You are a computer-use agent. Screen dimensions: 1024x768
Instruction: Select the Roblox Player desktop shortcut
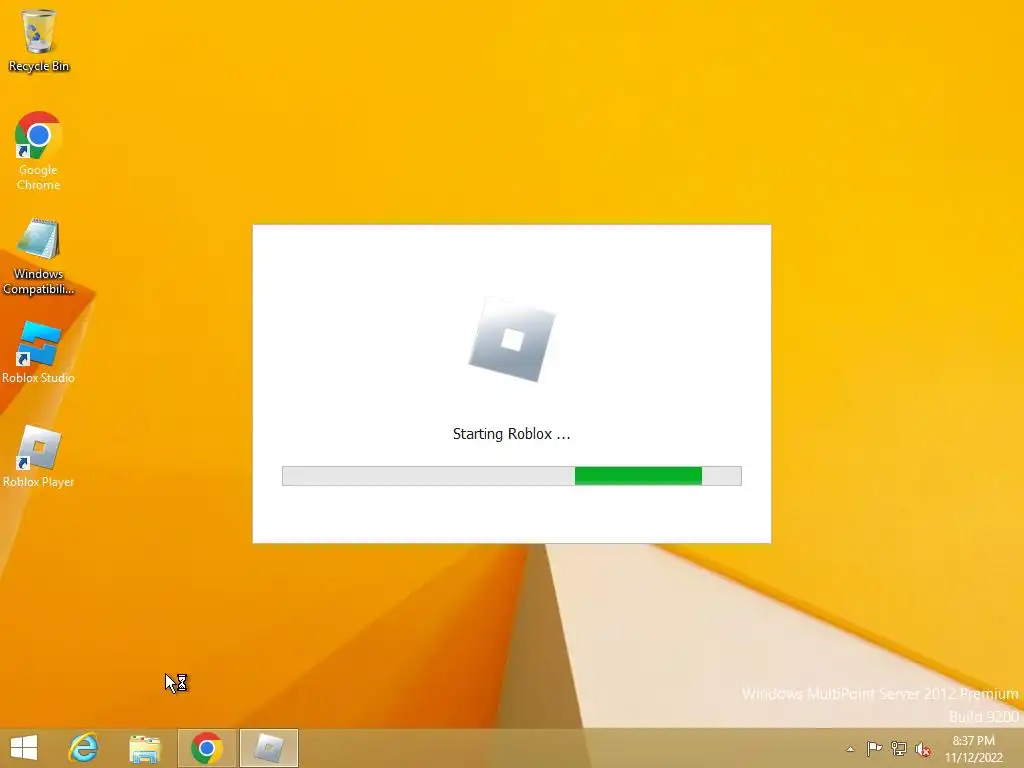39,456
